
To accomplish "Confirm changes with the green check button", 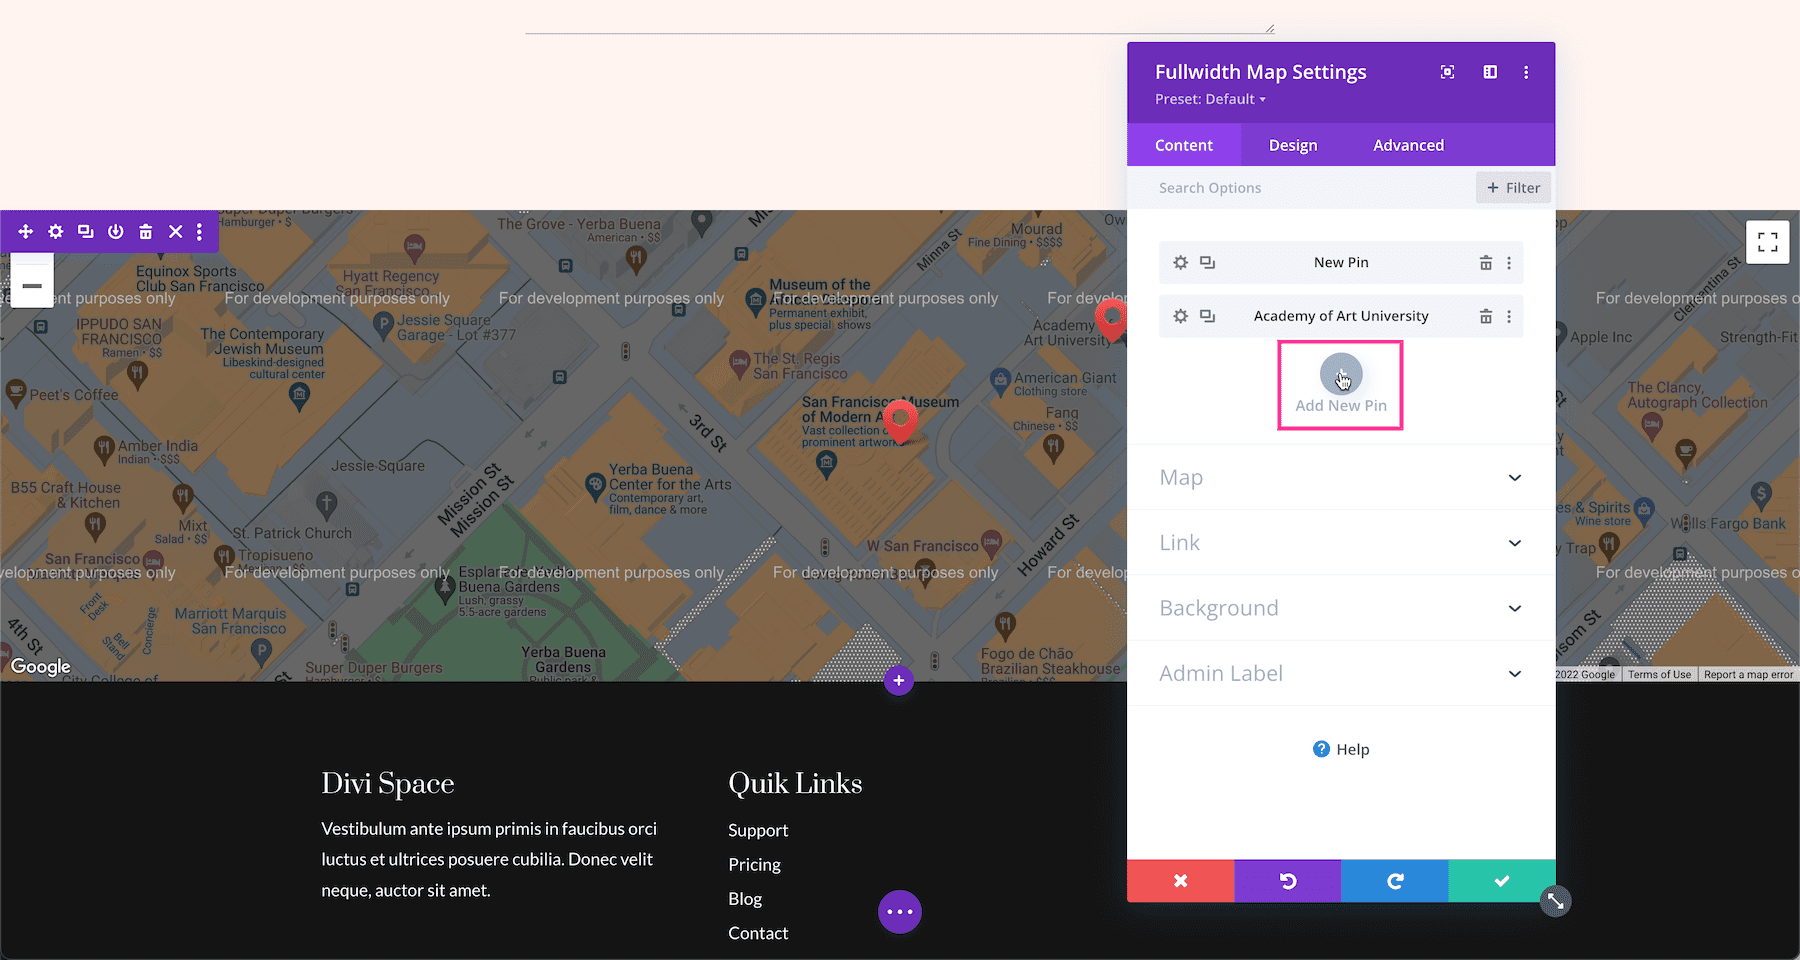I will (x=1501, y=881).
